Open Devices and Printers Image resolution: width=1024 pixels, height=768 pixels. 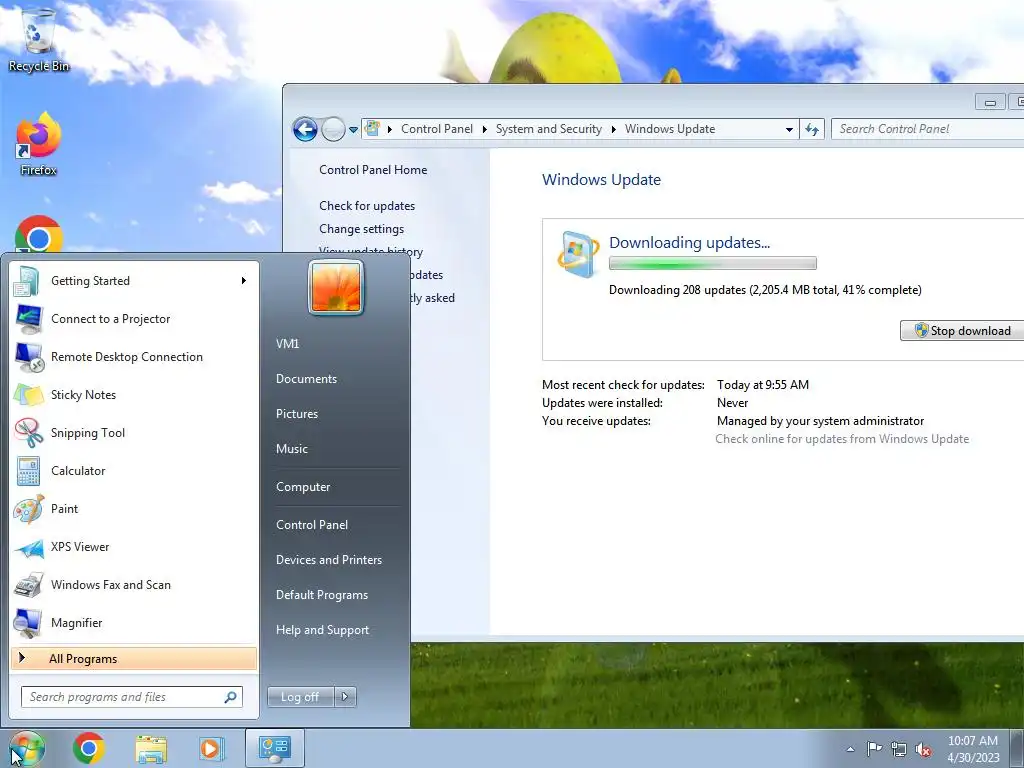pyautogui.click(x=328, y=560)
